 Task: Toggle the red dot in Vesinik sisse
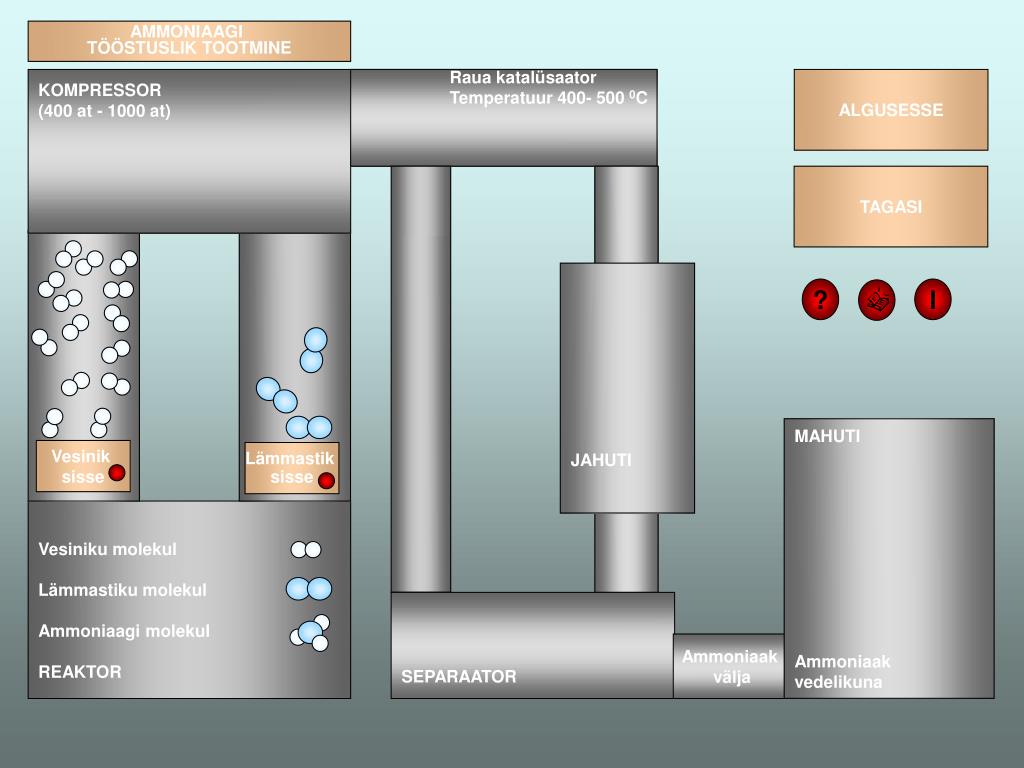[117, 472]
